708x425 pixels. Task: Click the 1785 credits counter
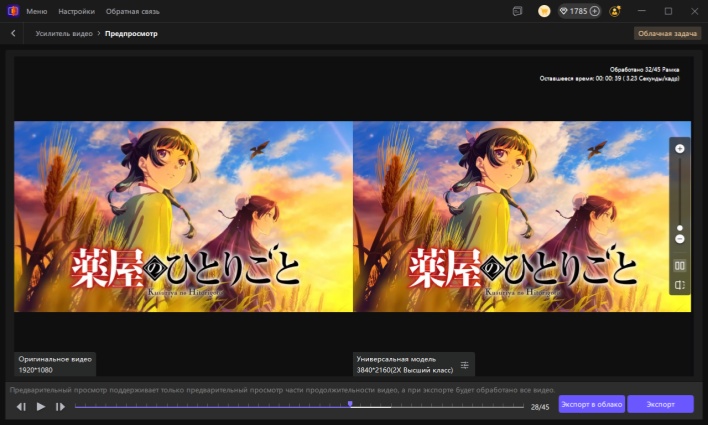tap(578, 11)
